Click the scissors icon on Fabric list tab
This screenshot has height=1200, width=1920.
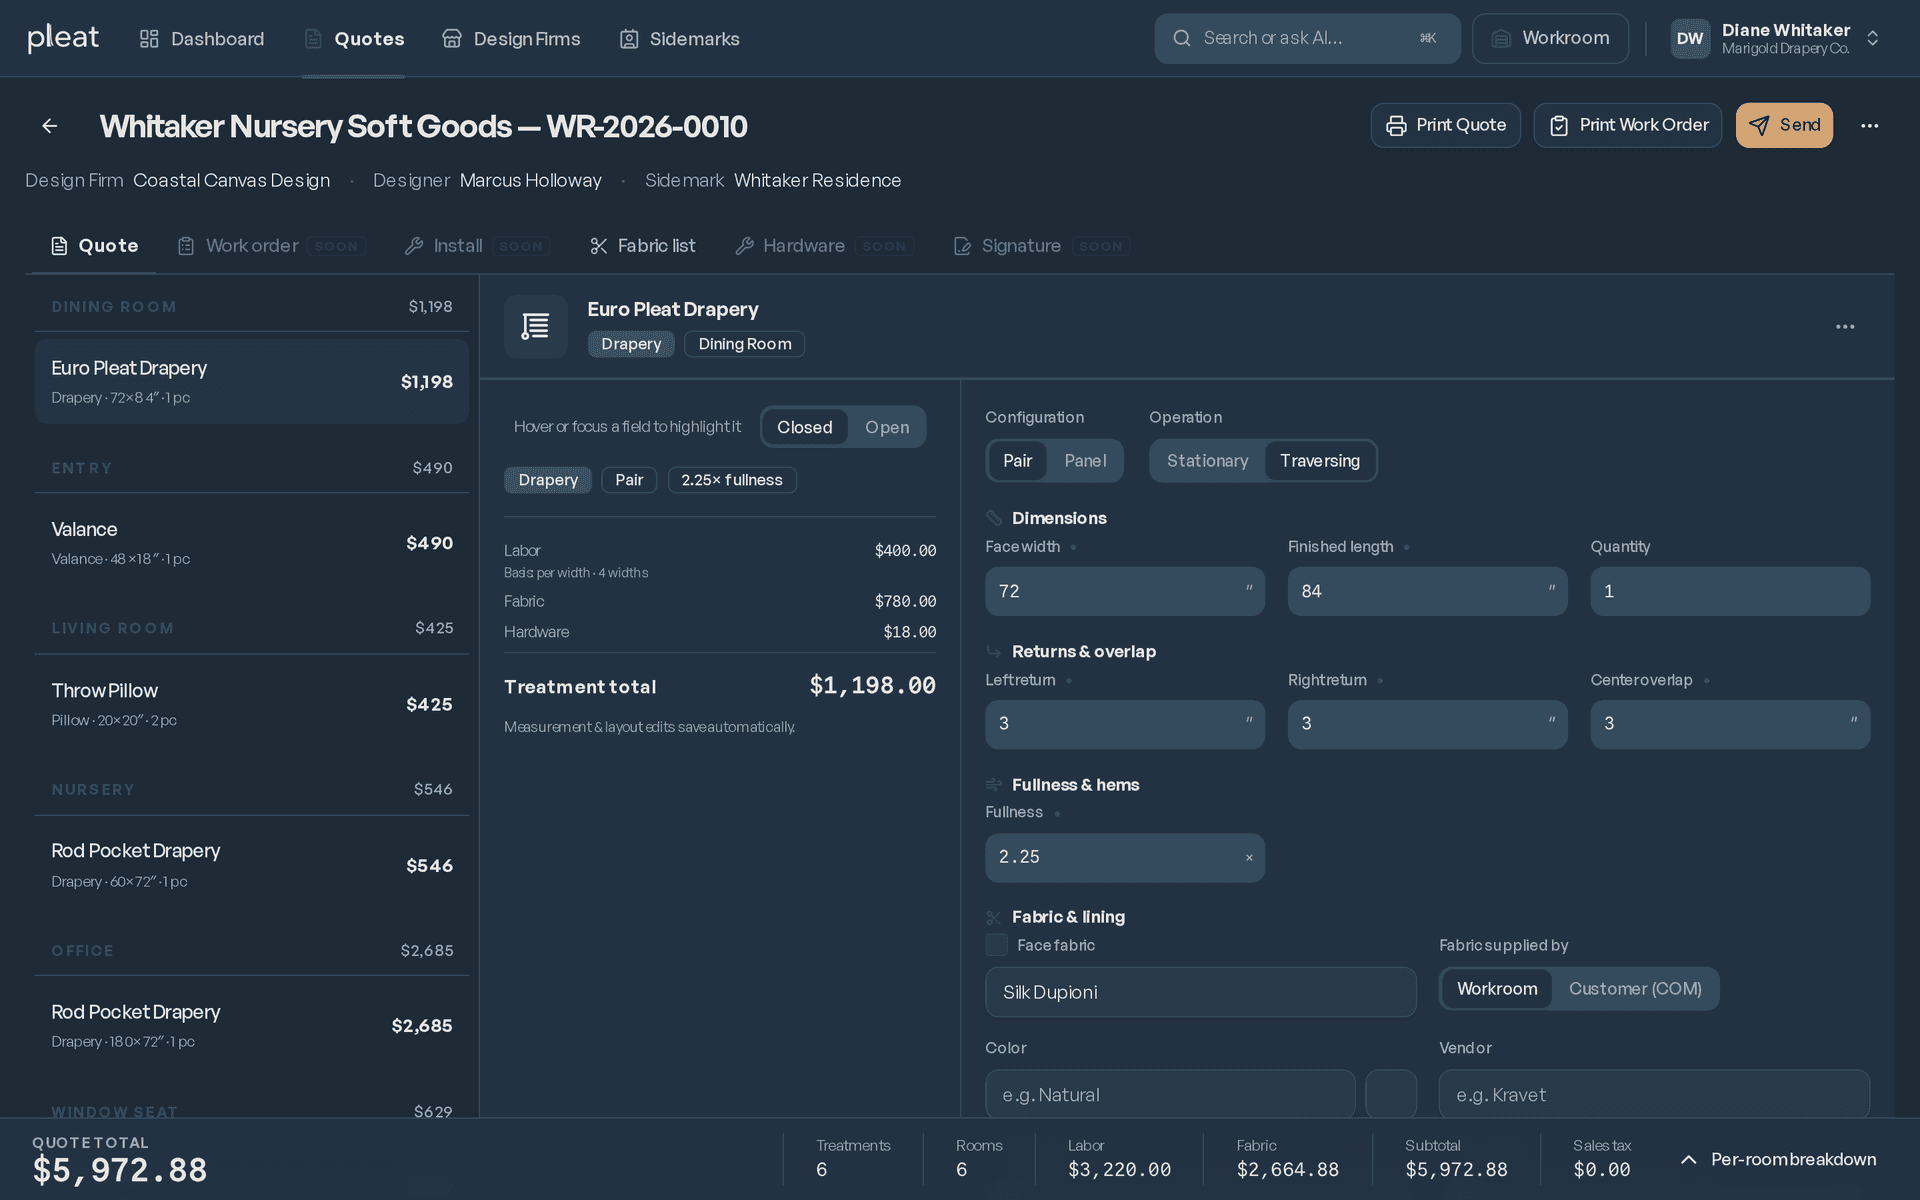point(599,246)
